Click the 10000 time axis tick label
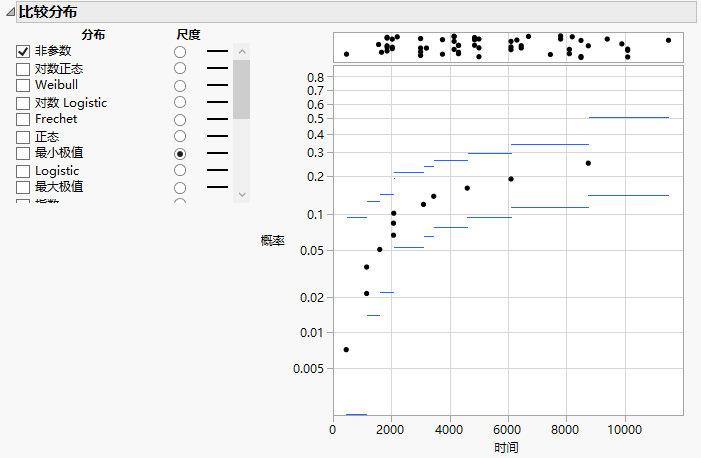The height and width of the screenshot is (458, 701). click(x=624, y=430)
